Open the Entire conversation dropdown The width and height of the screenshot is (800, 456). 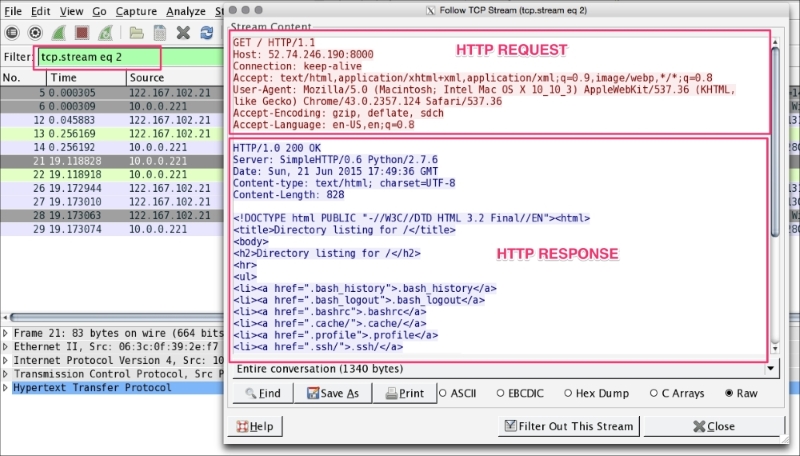pos(505,369)
